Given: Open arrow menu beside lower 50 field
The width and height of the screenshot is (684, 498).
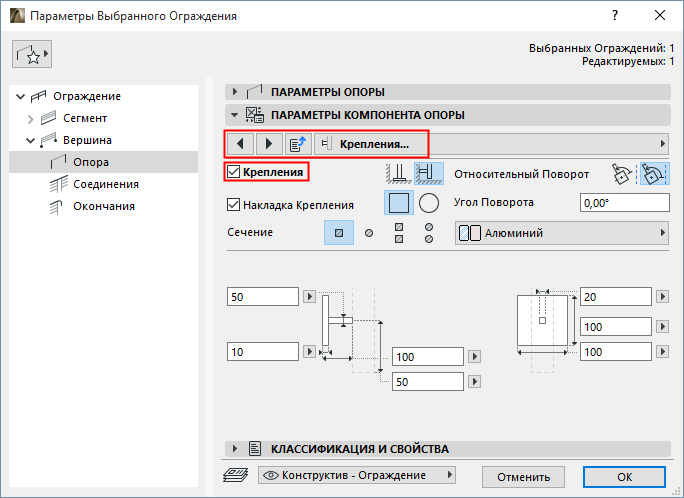Looking at the screenshot, I should [x=475, y=382].
